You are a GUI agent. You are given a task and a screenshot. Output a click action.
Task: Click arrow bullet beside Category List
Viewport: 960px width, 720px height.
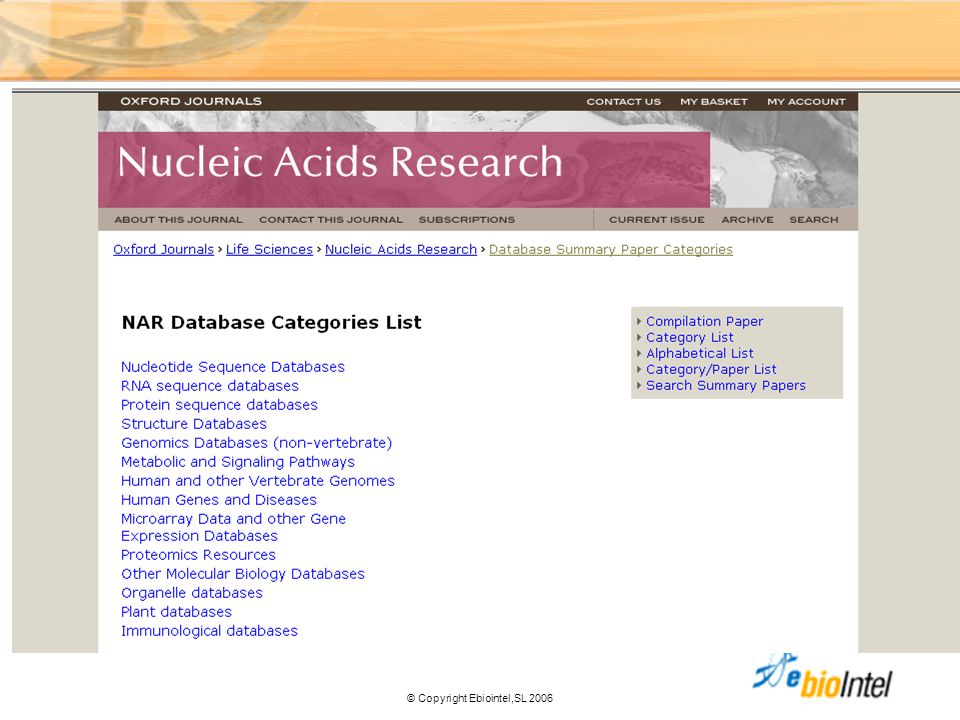tap(639, 337)
